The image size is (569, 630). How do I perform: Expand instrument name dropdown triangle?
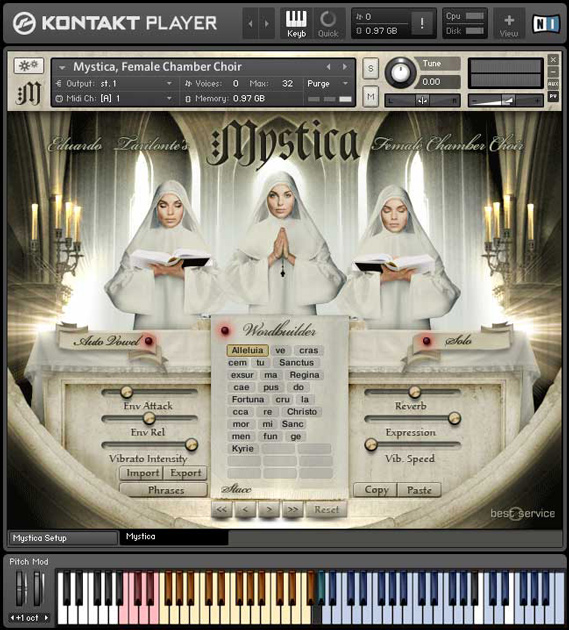[x=62, y=68]
